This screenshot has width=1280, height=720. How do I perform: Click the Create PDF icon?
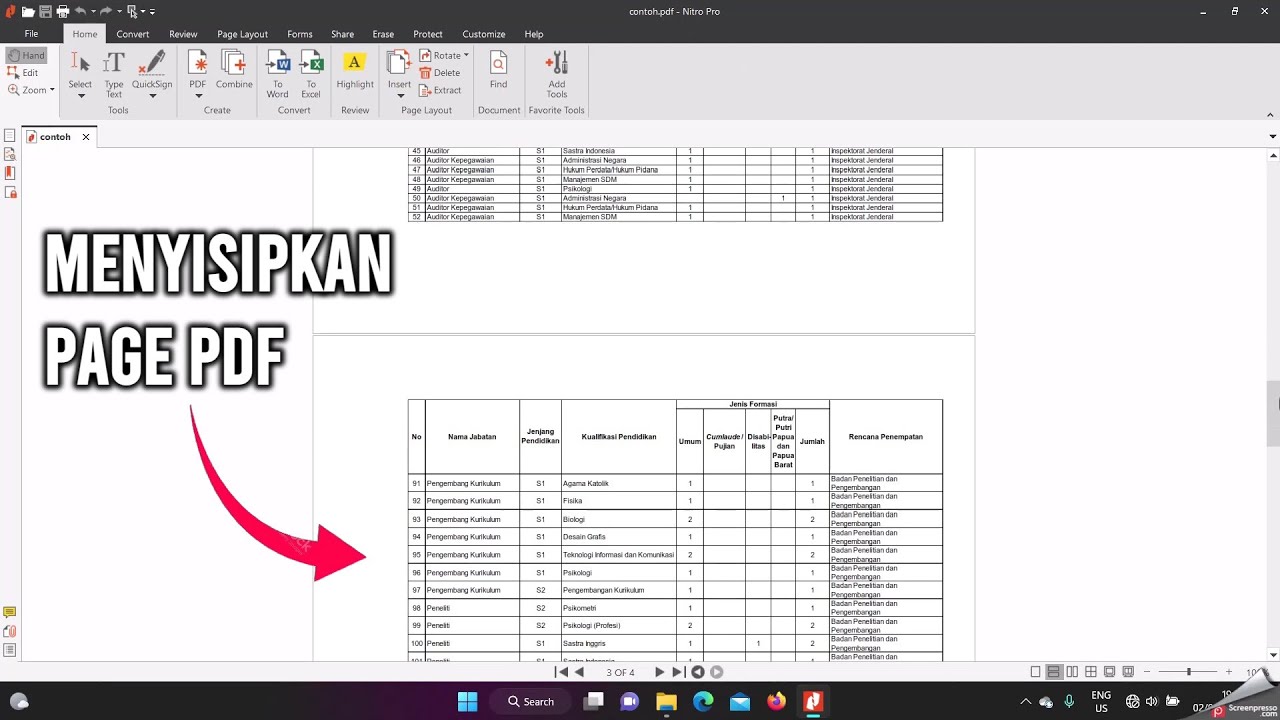pyautogui.click(x=198, y=63)
